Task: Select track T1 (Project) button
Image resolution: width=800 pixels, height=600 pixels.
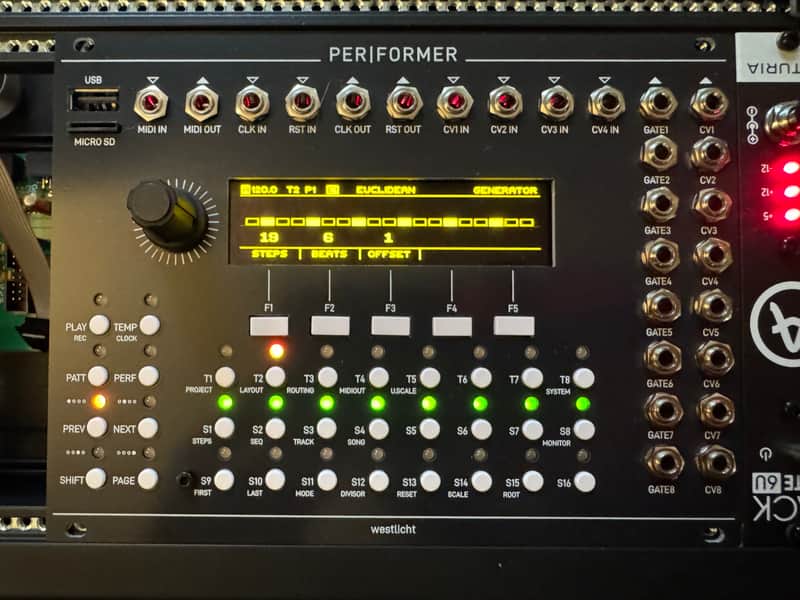Action: pyautogui.click(x=225, y=377)
